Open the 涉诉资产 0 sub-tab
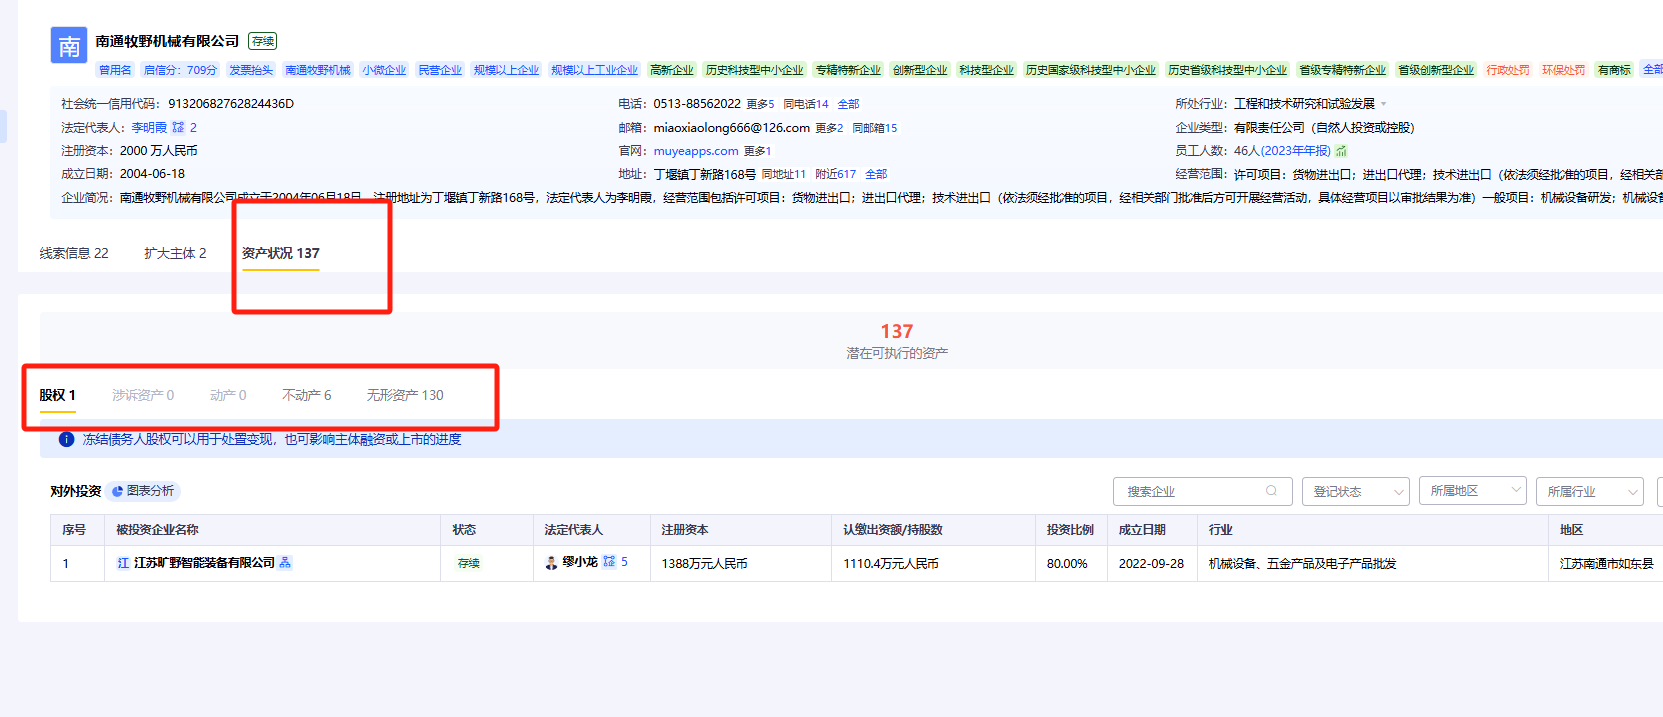 143,395
